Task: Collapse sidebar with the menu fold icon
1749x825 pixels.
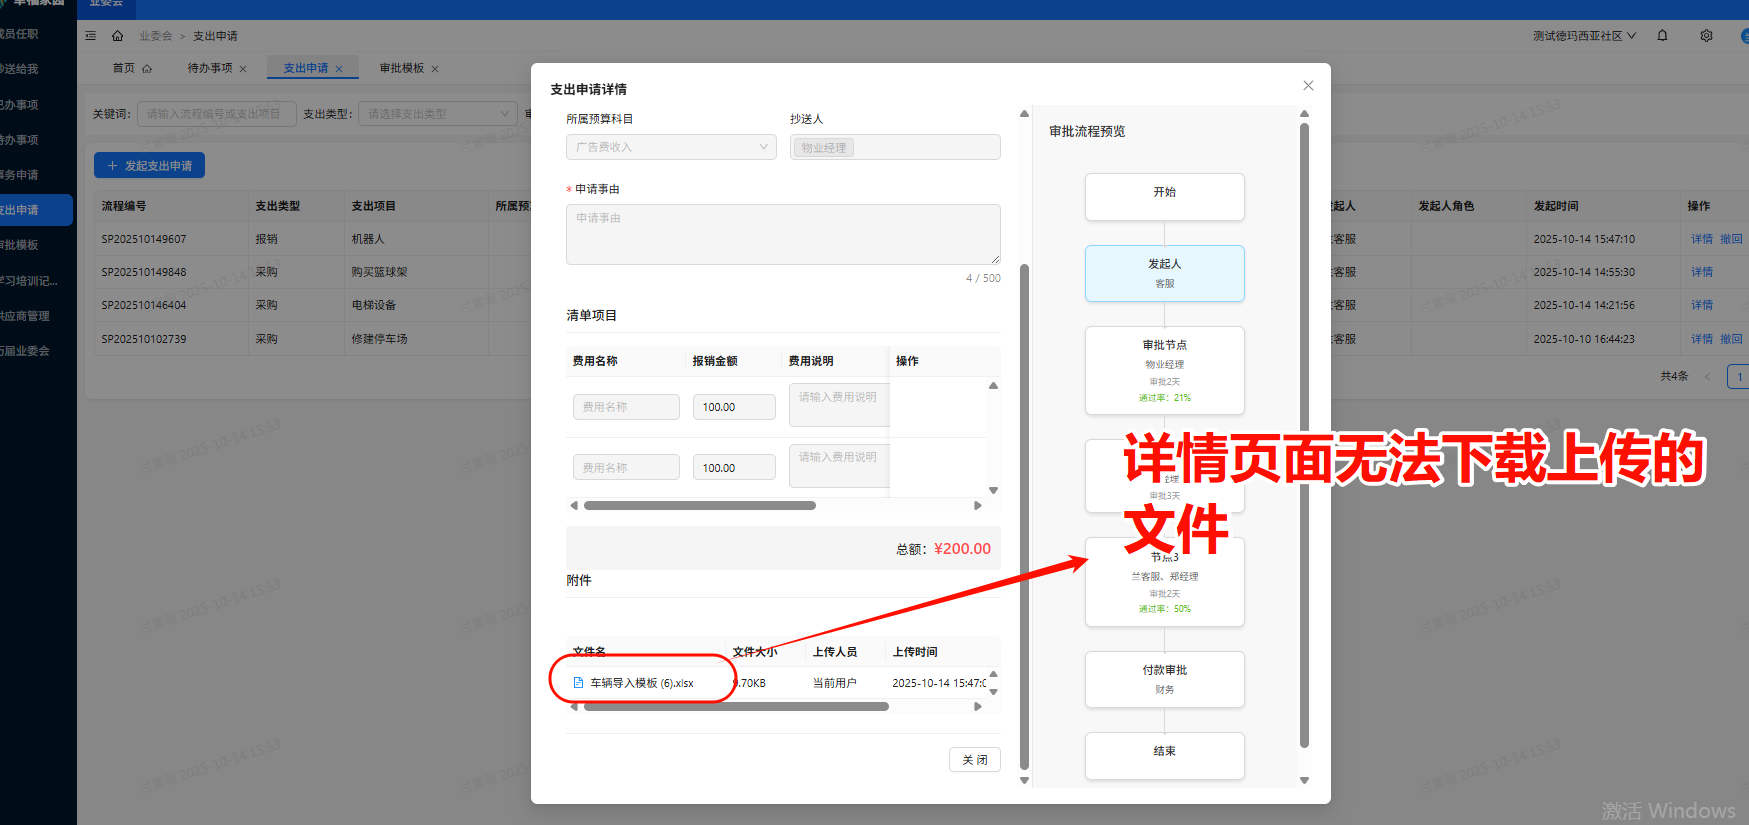Action: 91,36
